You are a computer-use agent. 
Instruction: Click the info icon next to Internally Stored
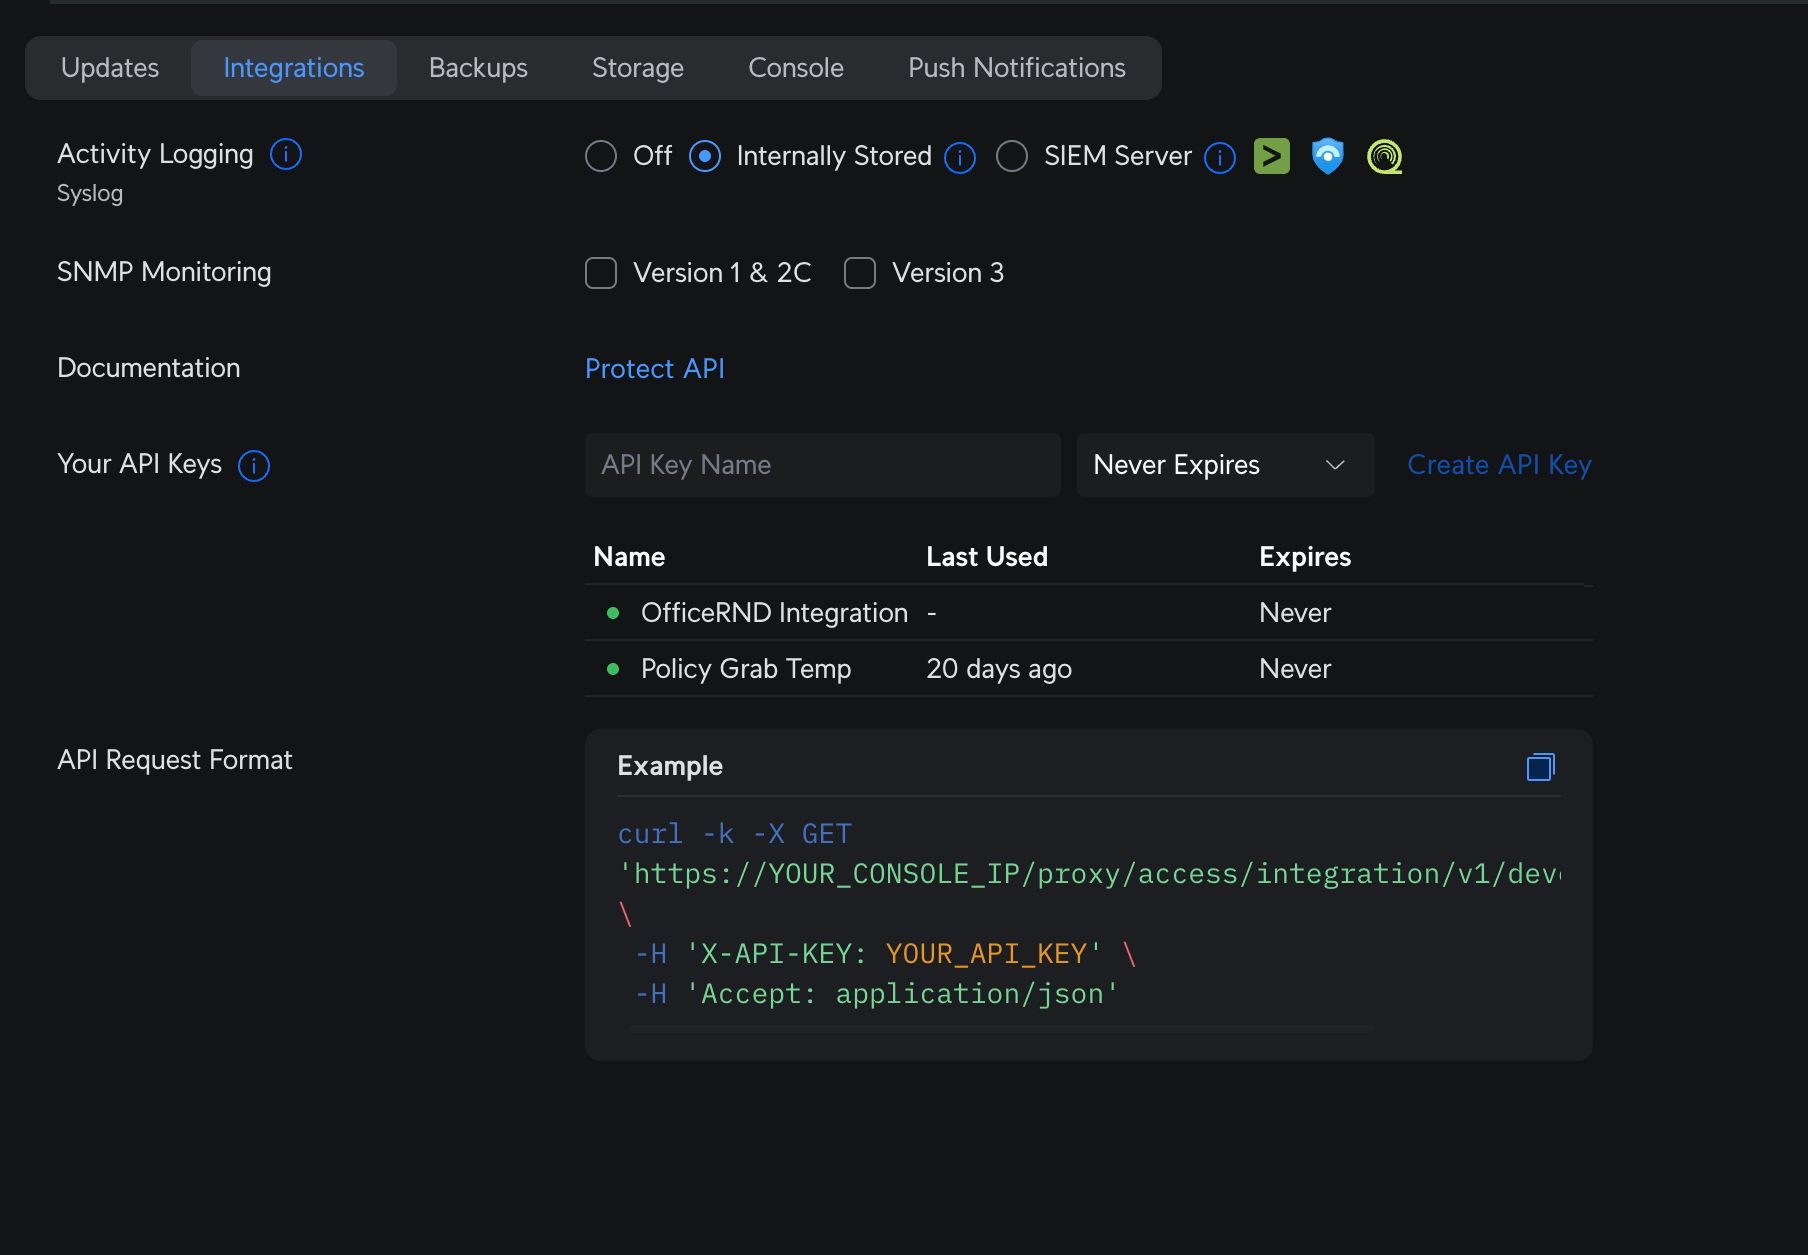click(x=960, y=157)
